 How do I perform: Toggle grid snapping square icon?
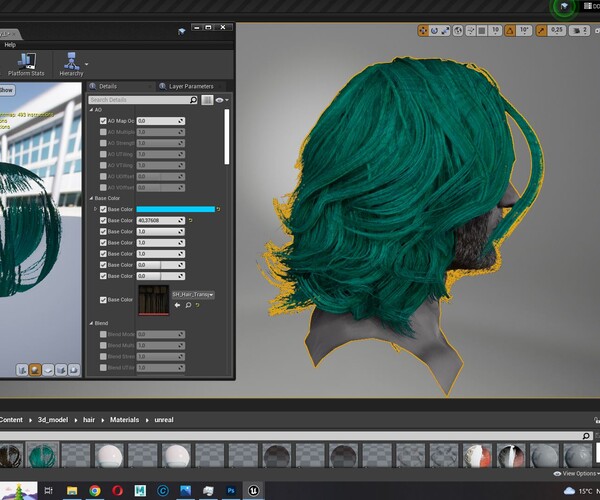(482, 31)
